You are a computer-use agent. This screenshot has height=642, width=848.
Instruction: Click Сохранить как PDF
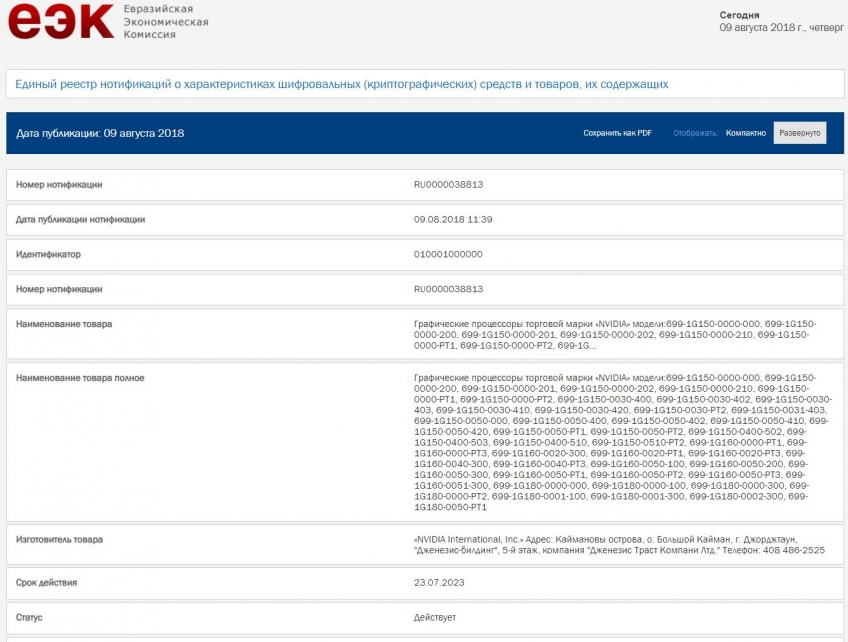[617, 133]
